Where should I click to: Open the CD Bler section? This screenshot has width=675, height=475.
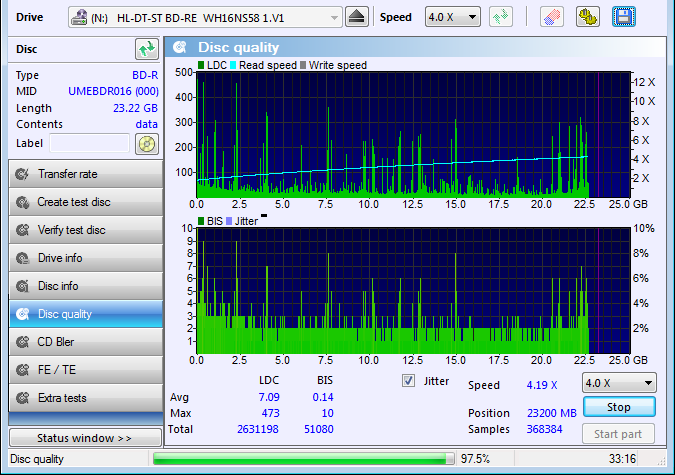click(86, 342)
